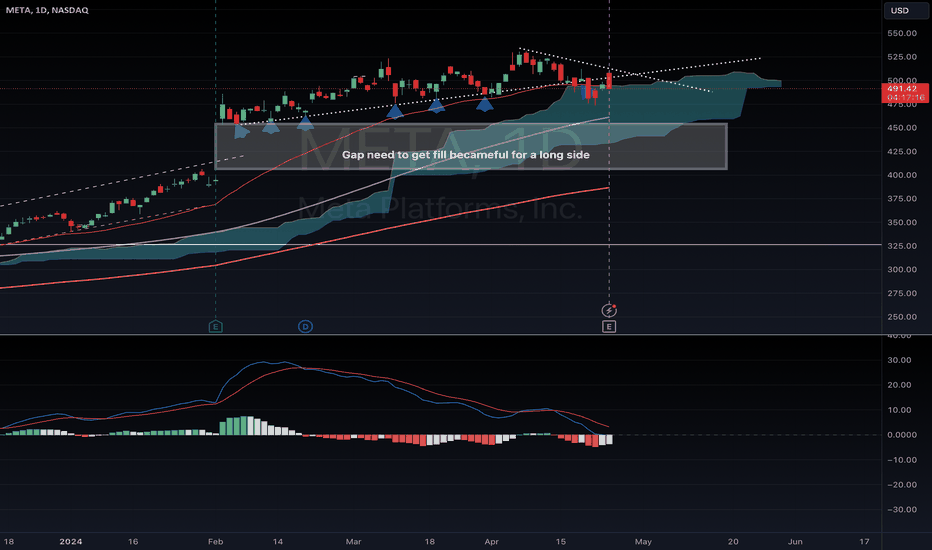
Task: Click the 275.00 price axis label
Action: point(902,293)
